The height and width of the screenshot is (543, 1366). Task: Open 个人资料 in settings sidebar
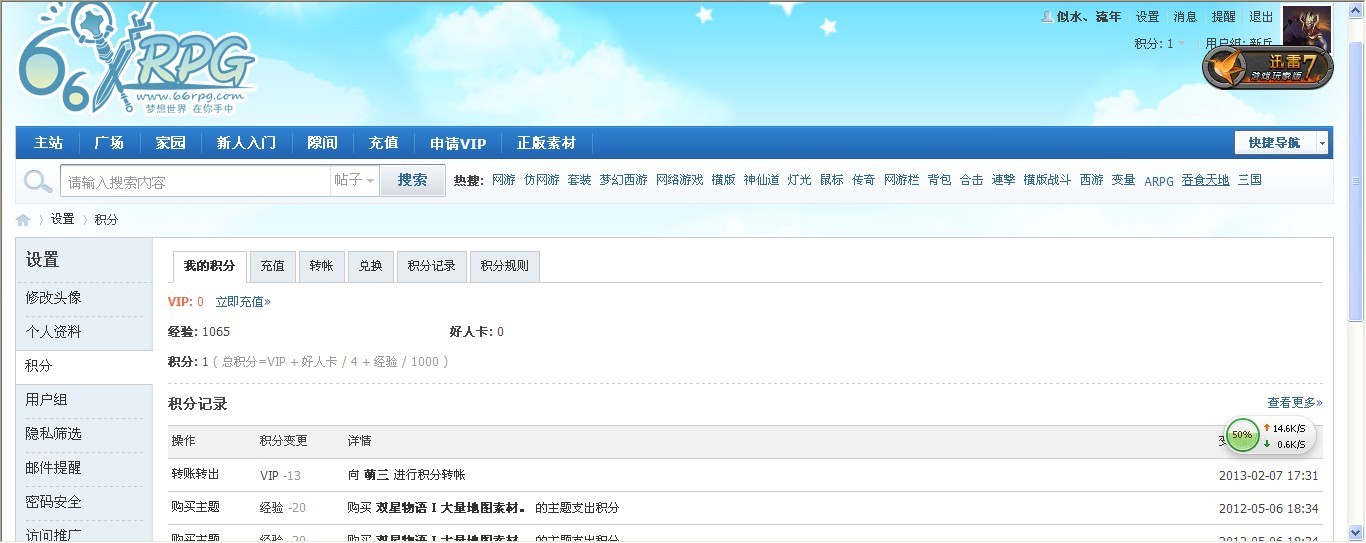point(54,332)
